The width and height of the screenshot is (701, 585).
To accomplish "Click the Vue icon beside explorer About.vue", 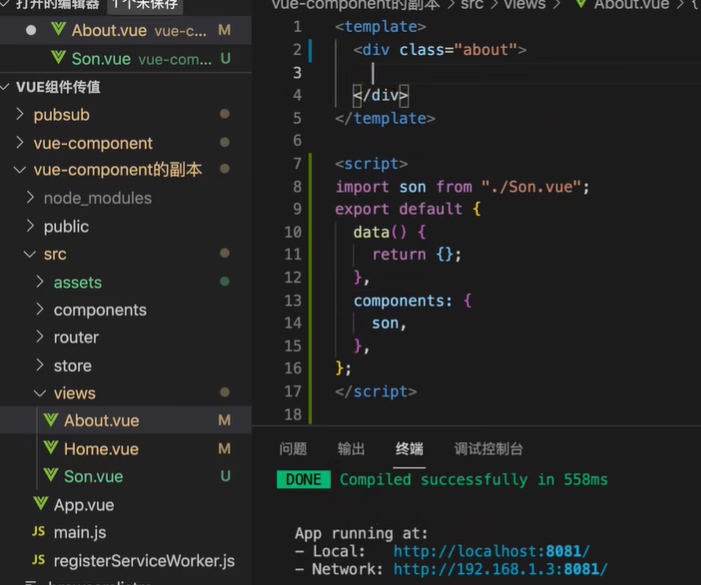I will [51, 419].
